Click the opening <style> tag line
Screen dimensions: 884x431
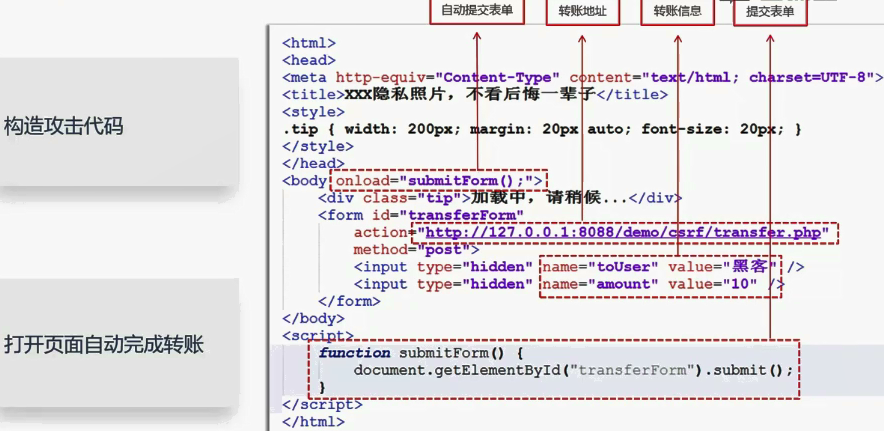(x=313, y=112)
